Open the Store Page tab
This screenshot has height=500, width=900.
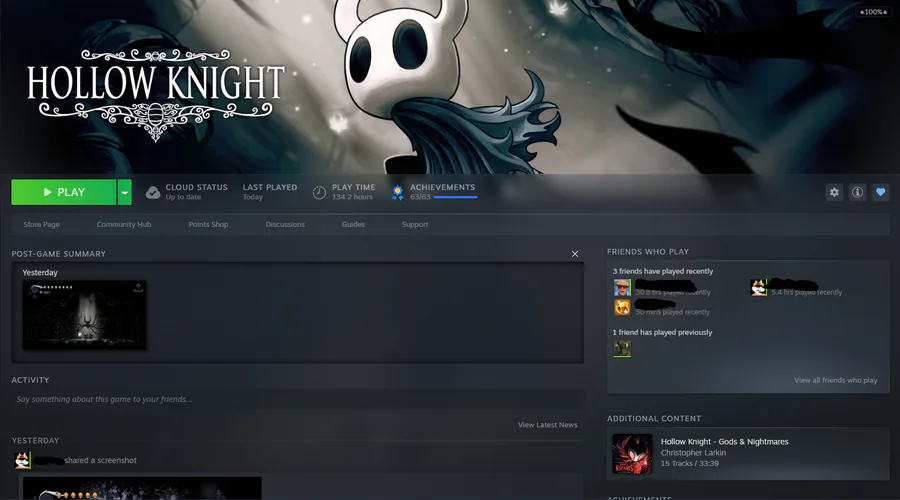(41, 224)
